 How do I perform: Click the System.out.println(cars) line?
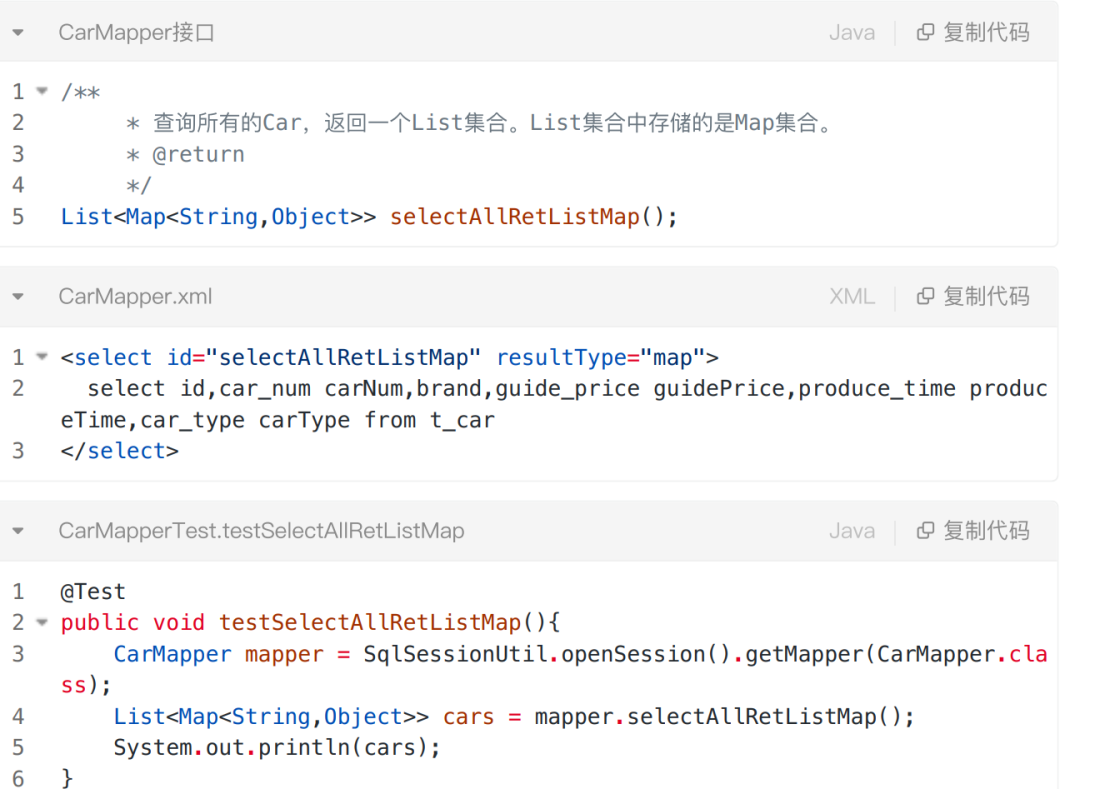tap(277, 747)
